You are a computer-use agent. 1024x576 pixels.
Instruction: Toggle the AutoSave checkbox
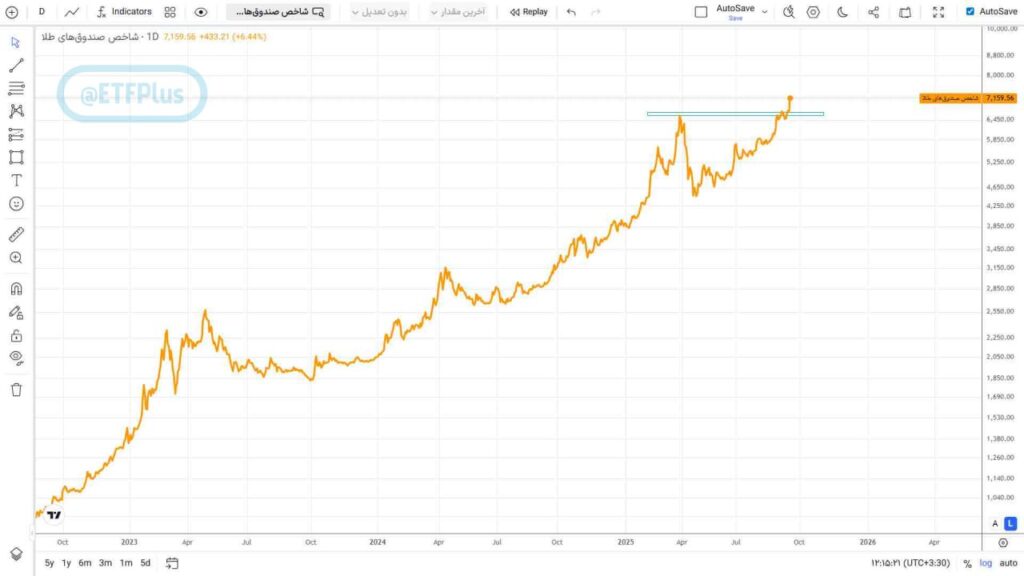pos(970,12)
